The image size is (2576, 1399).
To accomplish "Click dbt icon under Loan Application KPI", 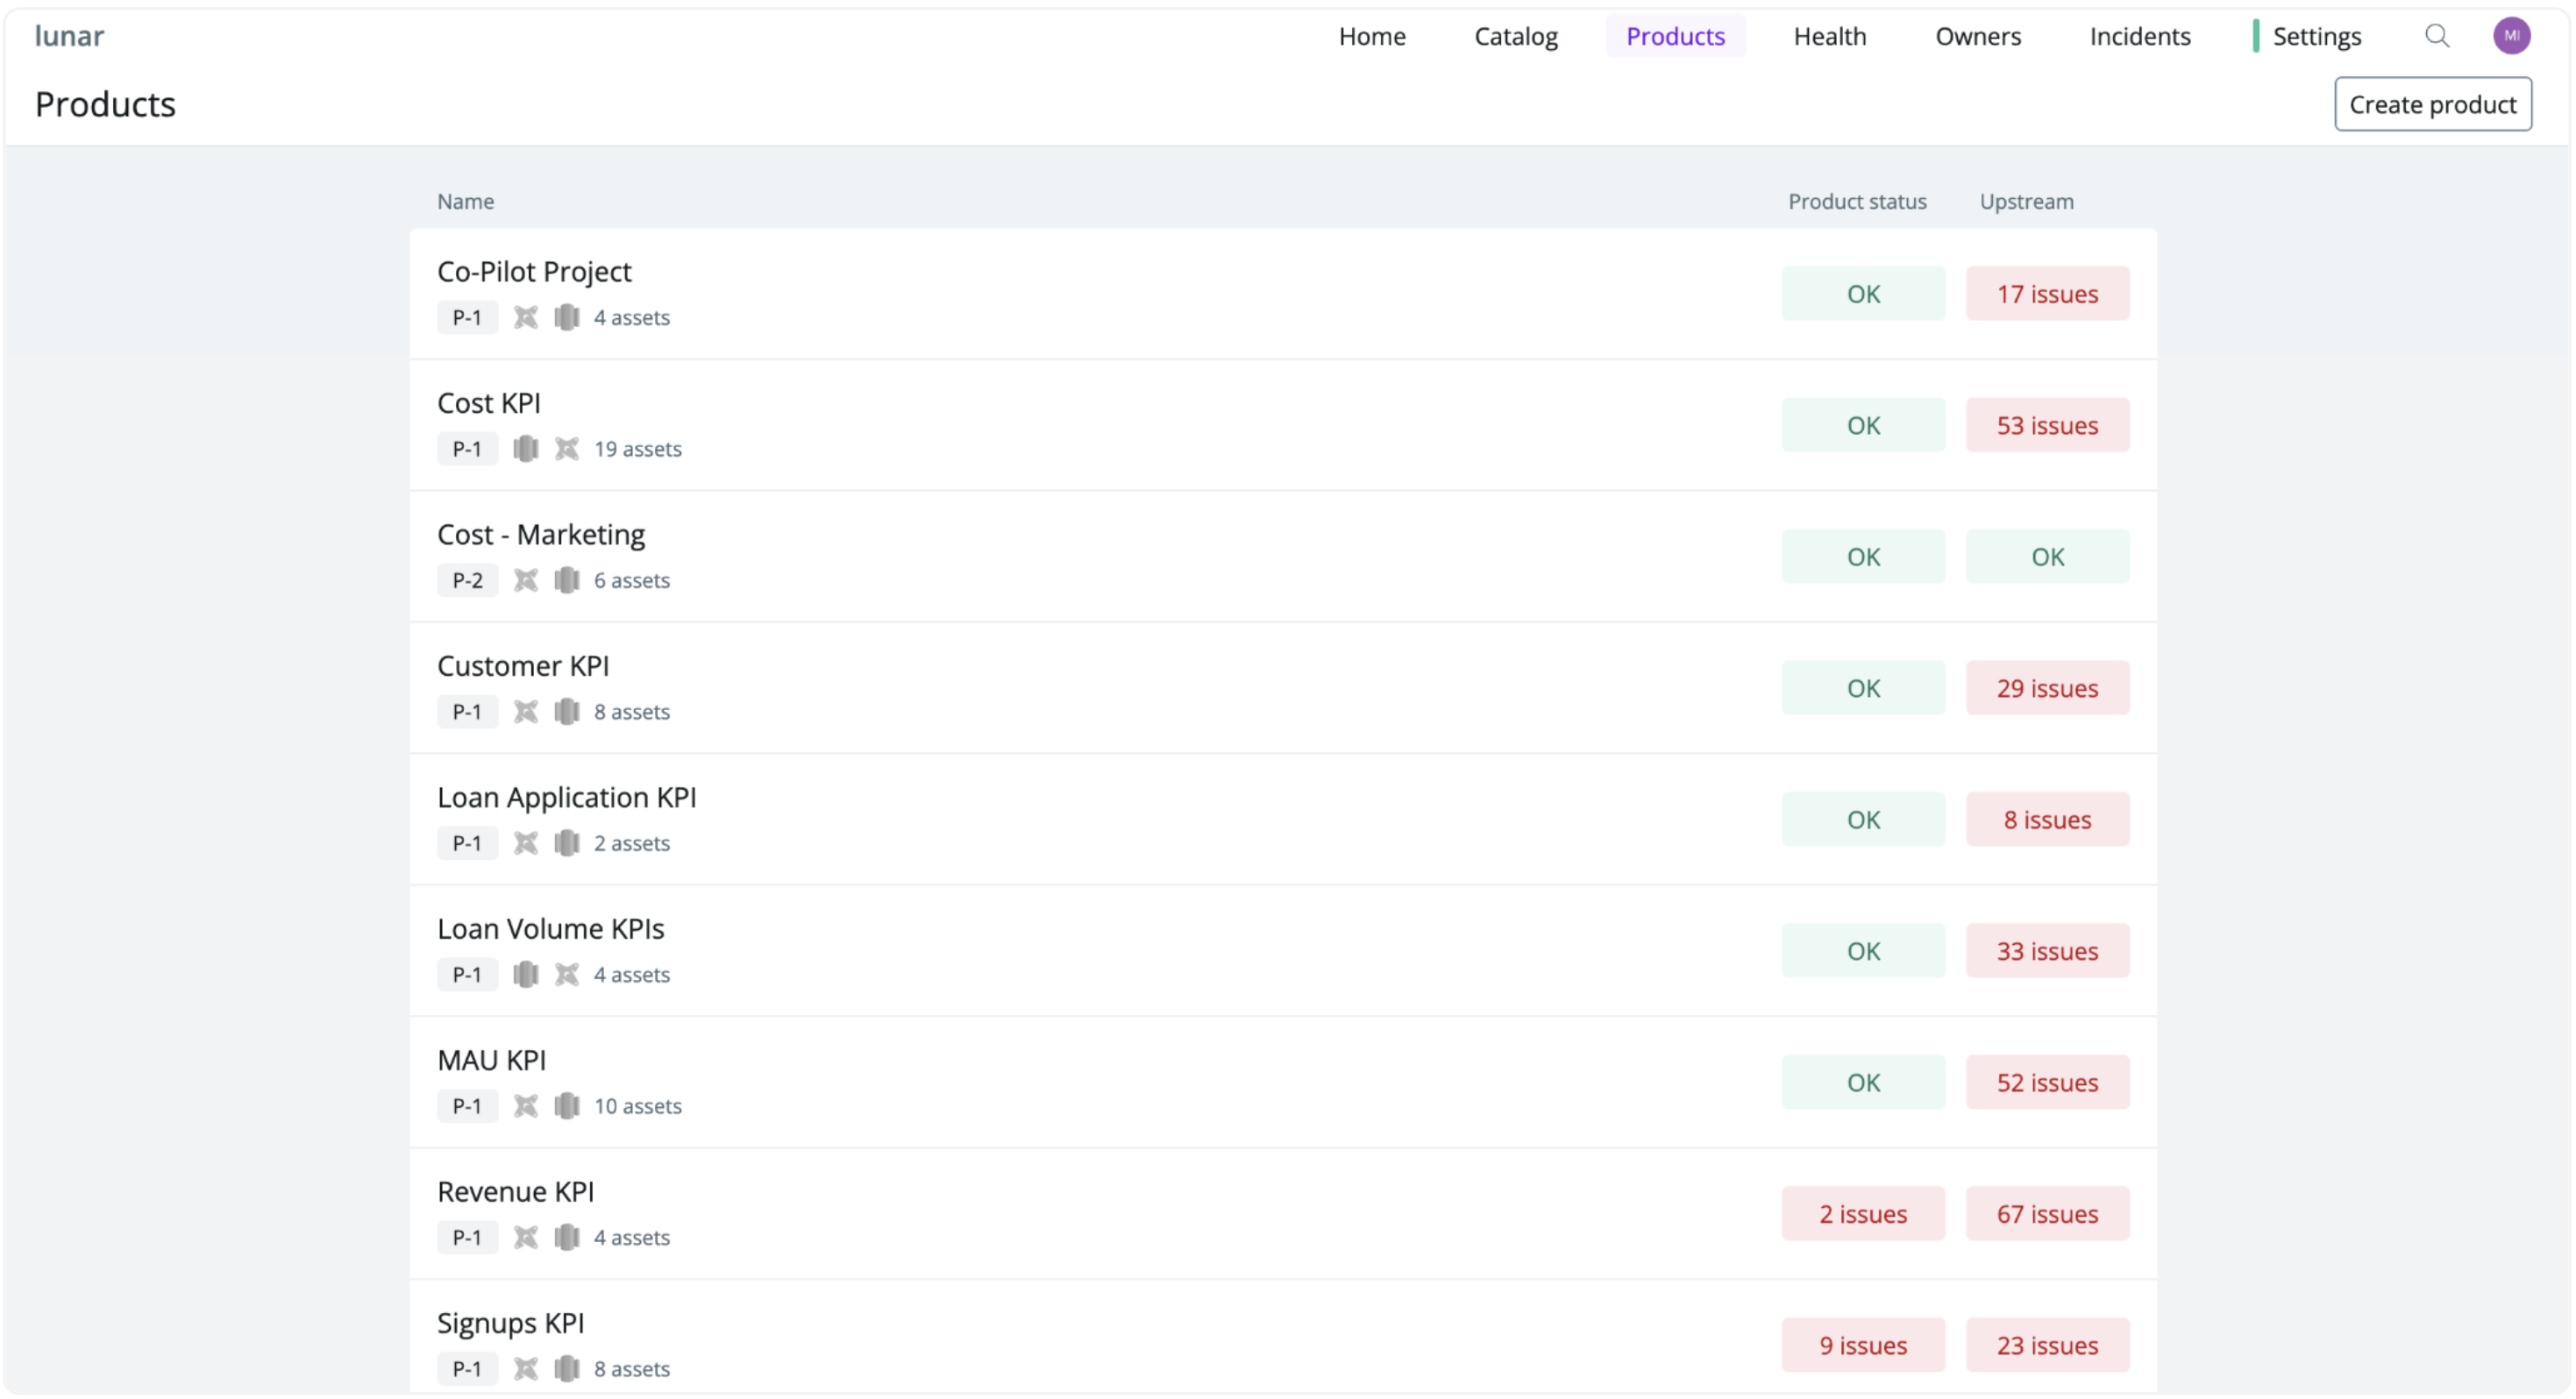I will [x=526, y=843].
